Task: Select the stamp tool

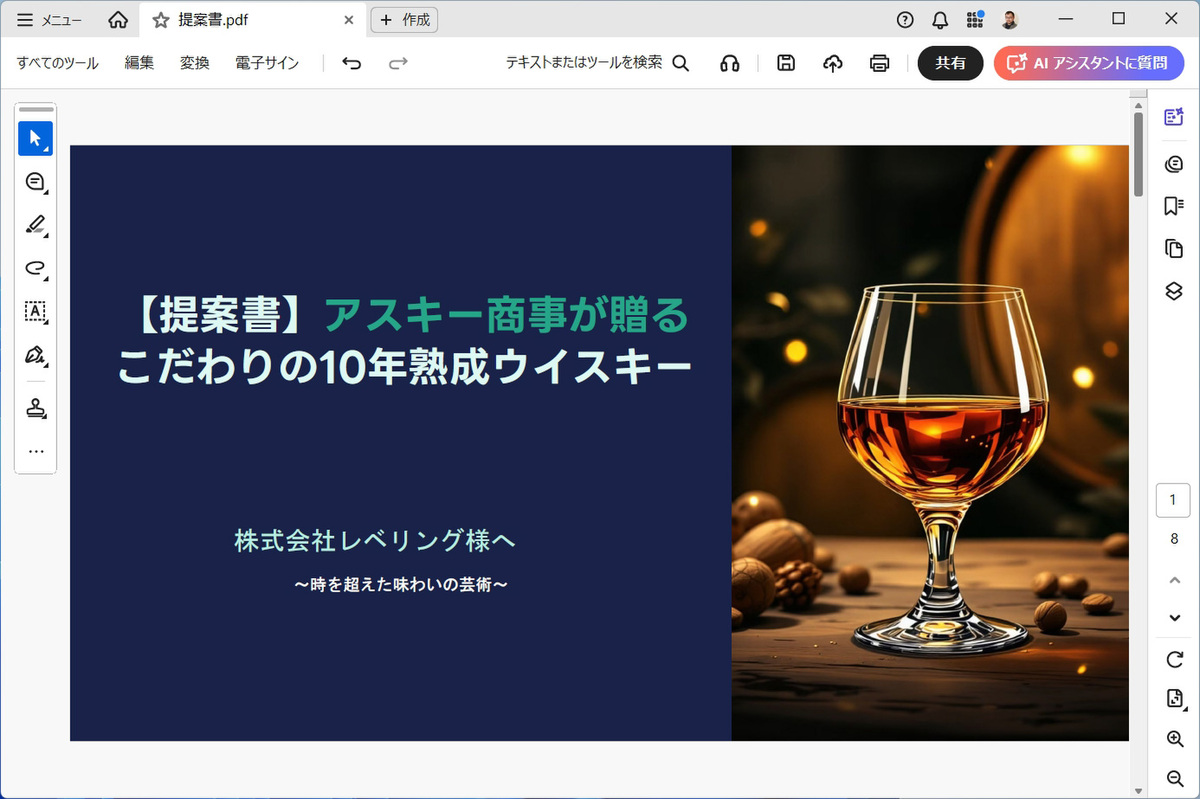Action: [x=35, y=408]
